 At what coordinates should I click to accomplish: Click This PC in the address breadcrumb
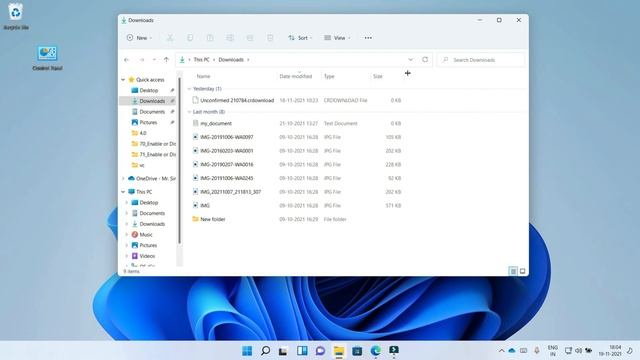pos(201,60)
